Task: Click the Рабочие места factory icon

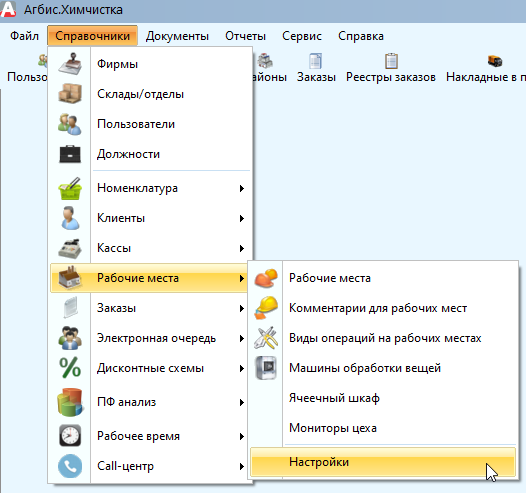Action: pyautogui.click(x=70, y=278)
